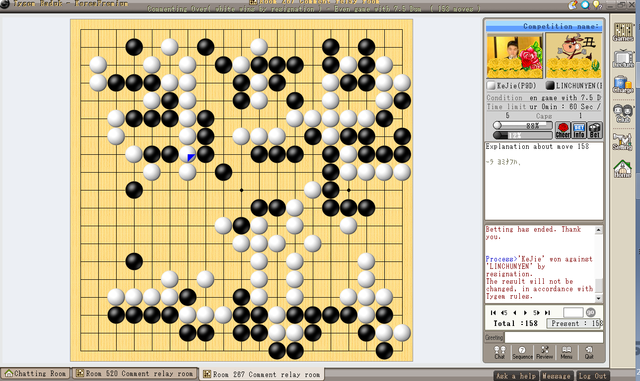Skip forward five moves
Screen dimensions: 640x381
(x=536, y=312)
